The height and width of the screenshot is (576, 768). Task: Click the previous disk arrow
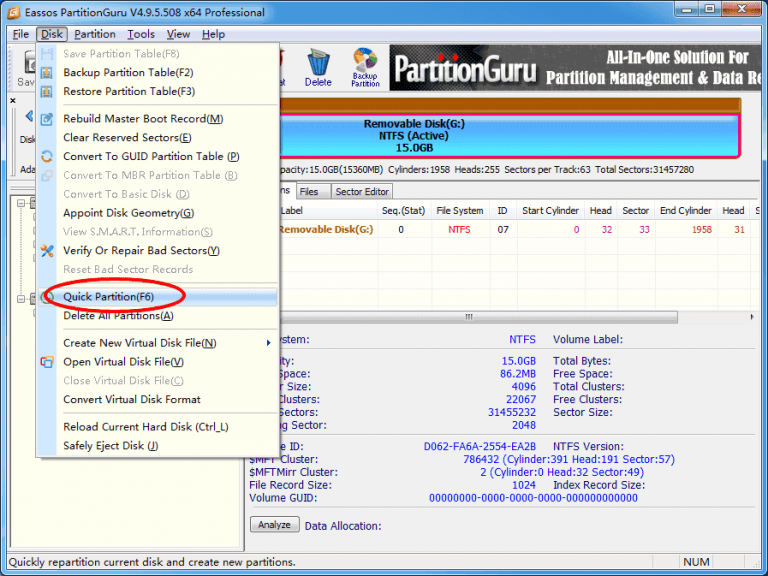(29, 116)
